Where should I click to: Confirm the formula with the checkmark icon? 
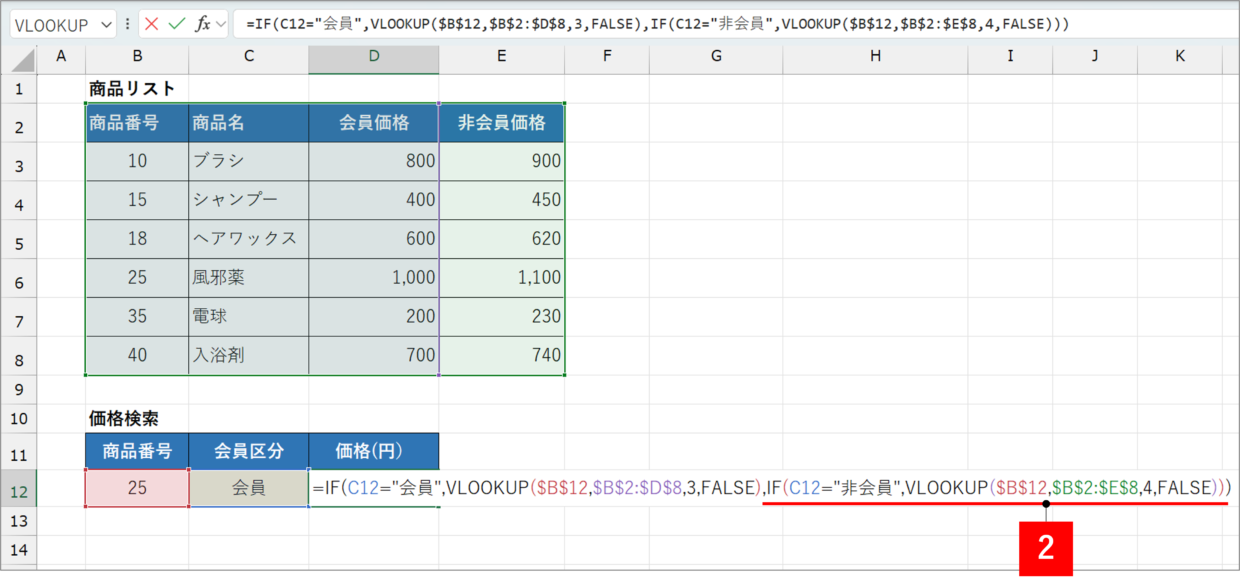pos(177,24)
